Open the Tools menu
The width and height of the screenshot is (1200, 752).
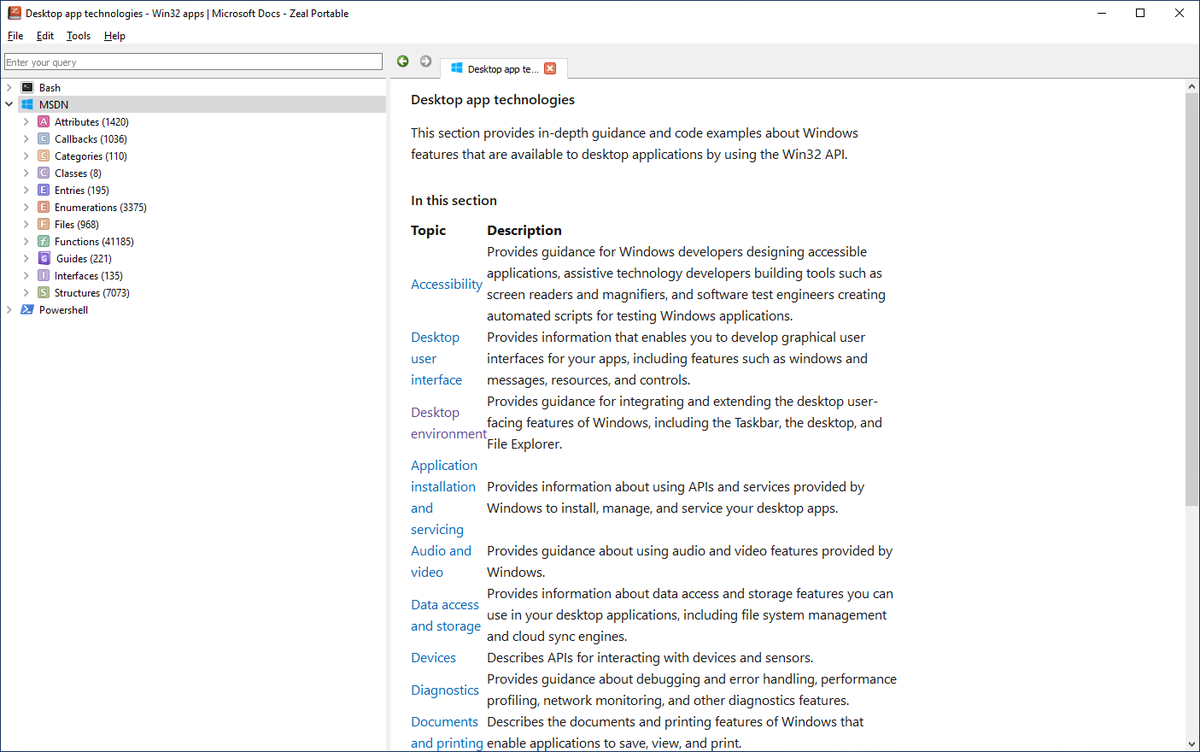click(x=78, y=36)
